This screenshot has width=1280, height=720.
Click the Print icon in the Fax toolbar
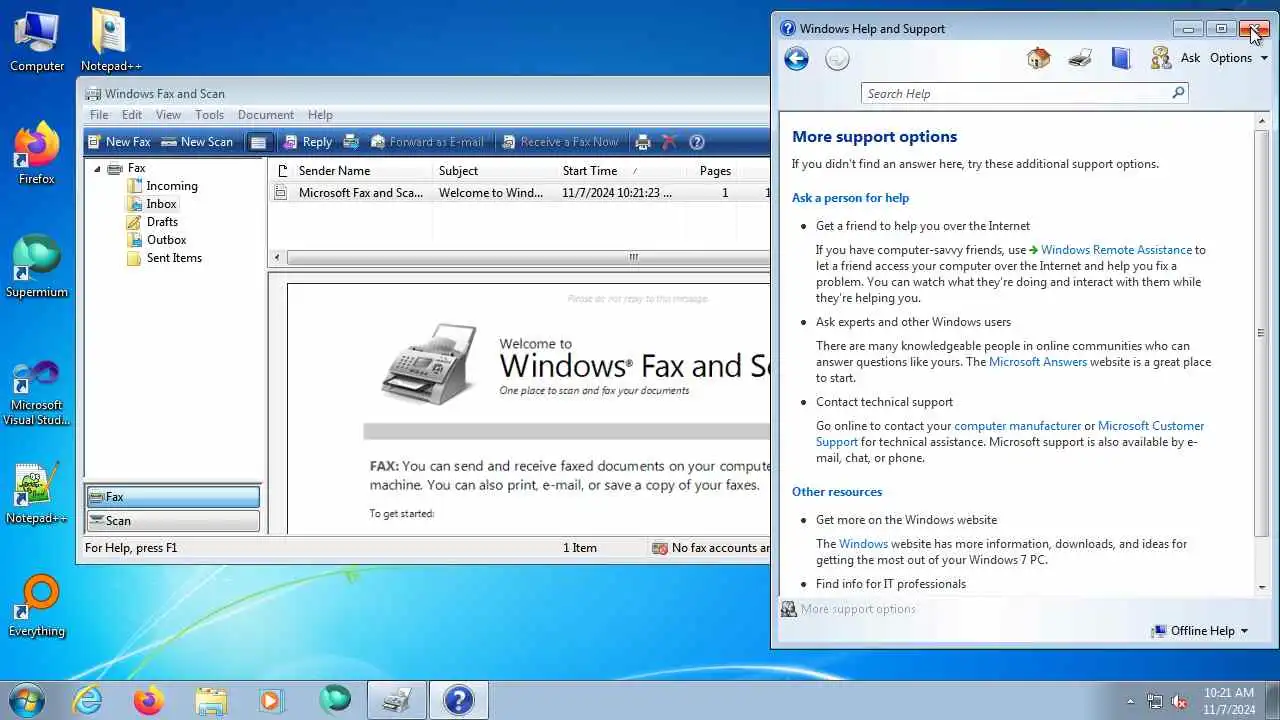(643, 142)
